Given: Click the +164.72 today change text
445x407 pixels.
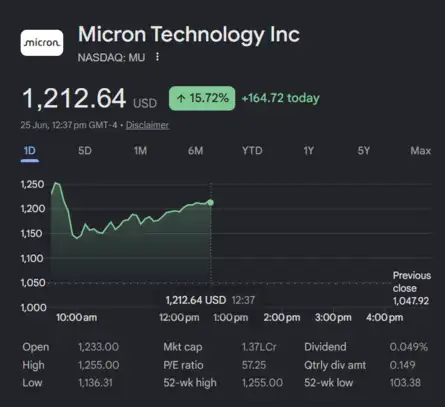Looking at the screenshot, I should [x=280, y=98].
